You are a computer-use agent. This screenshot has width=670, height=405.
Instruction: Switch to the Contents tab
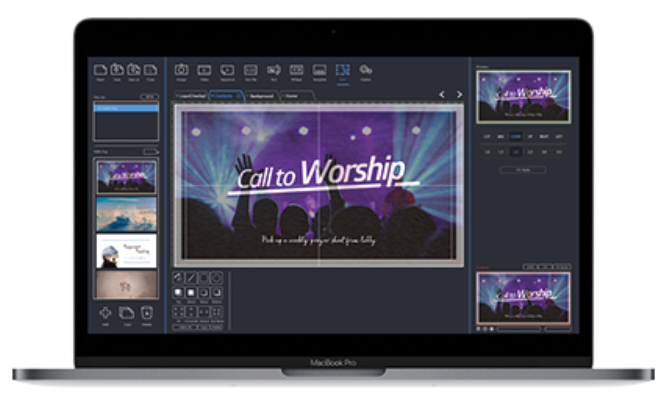click(x=227, y=96)
